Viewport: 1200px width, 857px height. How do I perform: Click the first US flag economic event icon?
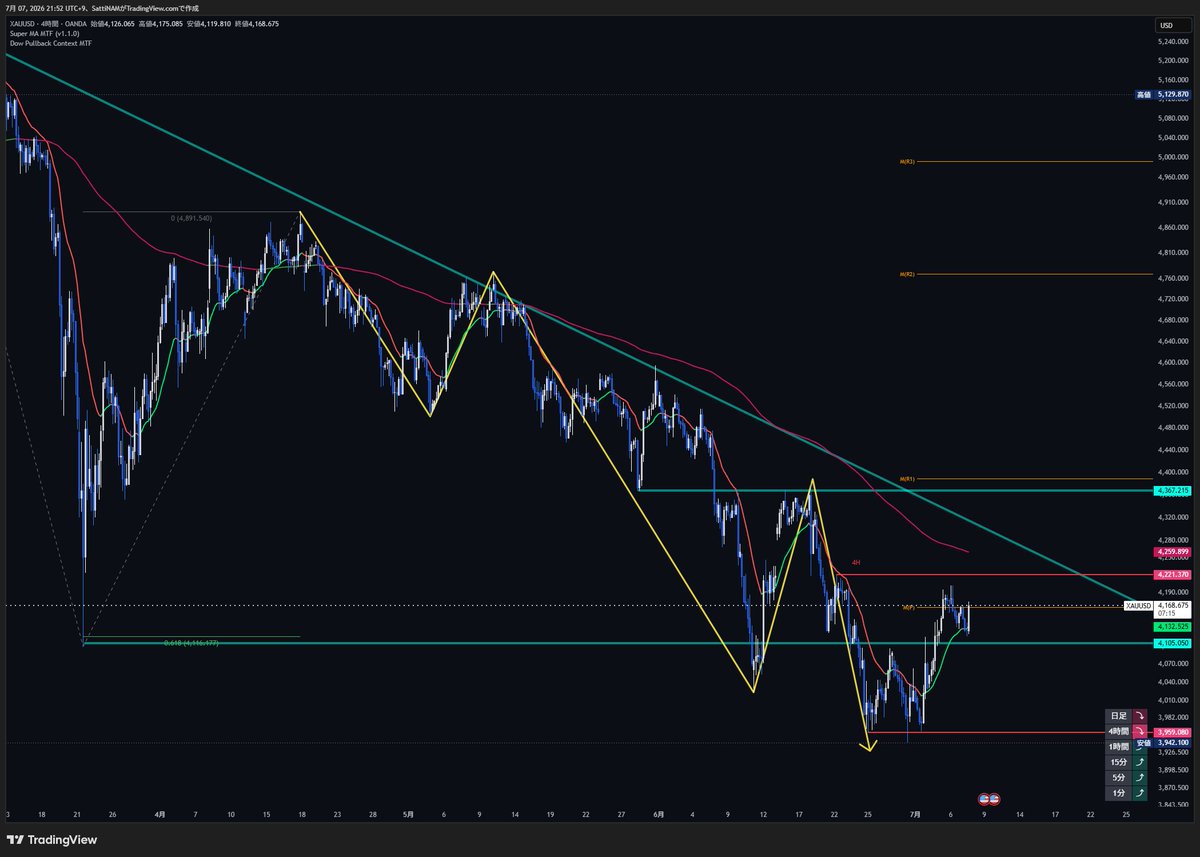984,799
